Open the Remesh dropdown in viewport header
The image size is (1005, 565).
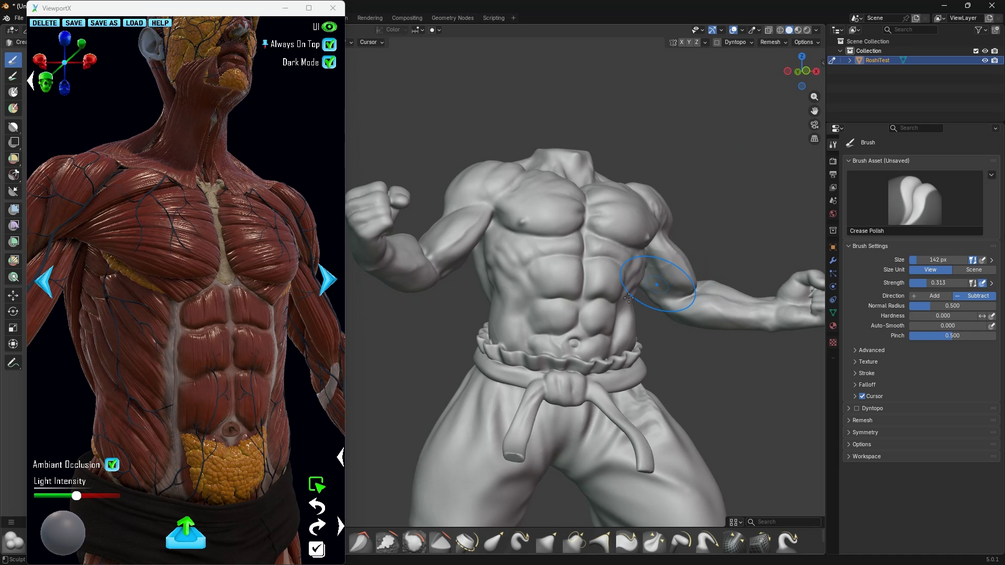[x=773, y=42]
